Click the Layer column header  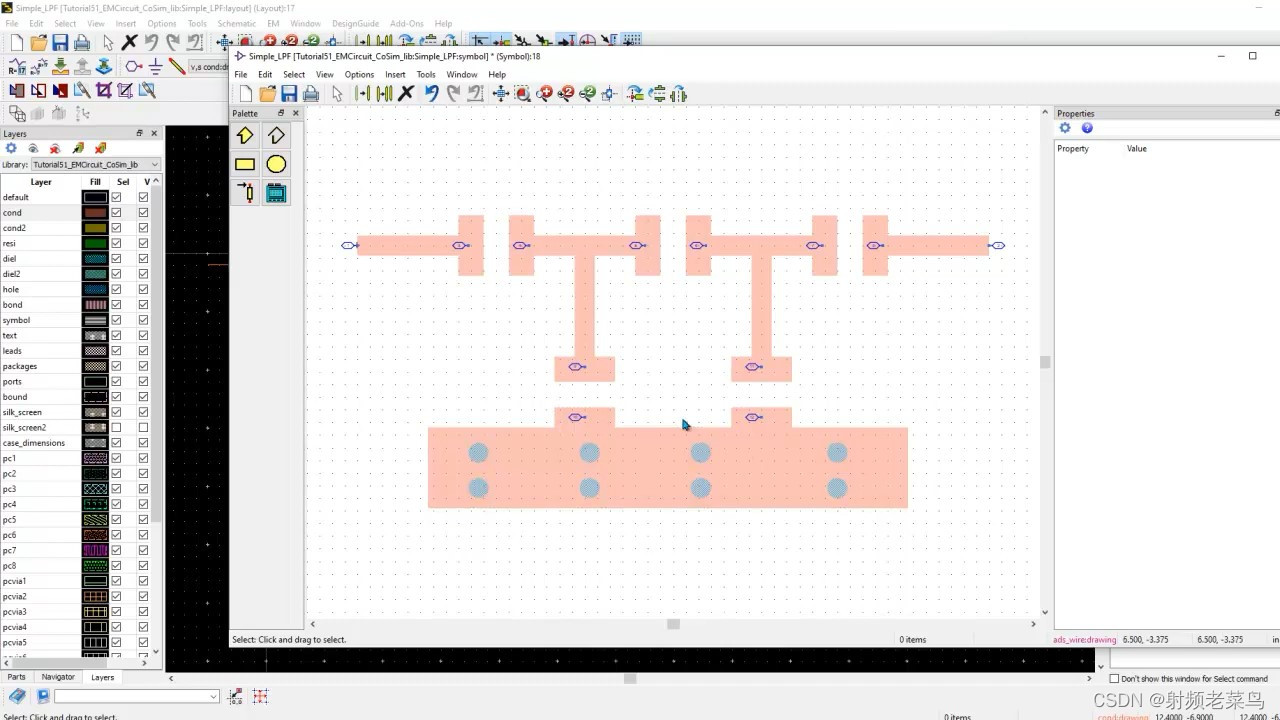(41, 182)
